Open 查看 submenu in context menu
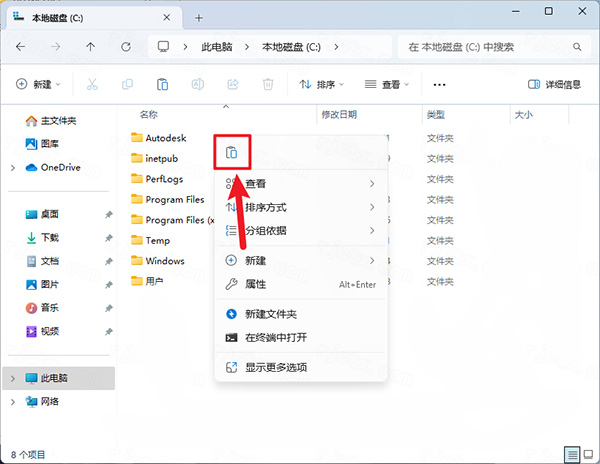The width and height of the screenshot is (600, 464). coord(301,184)
